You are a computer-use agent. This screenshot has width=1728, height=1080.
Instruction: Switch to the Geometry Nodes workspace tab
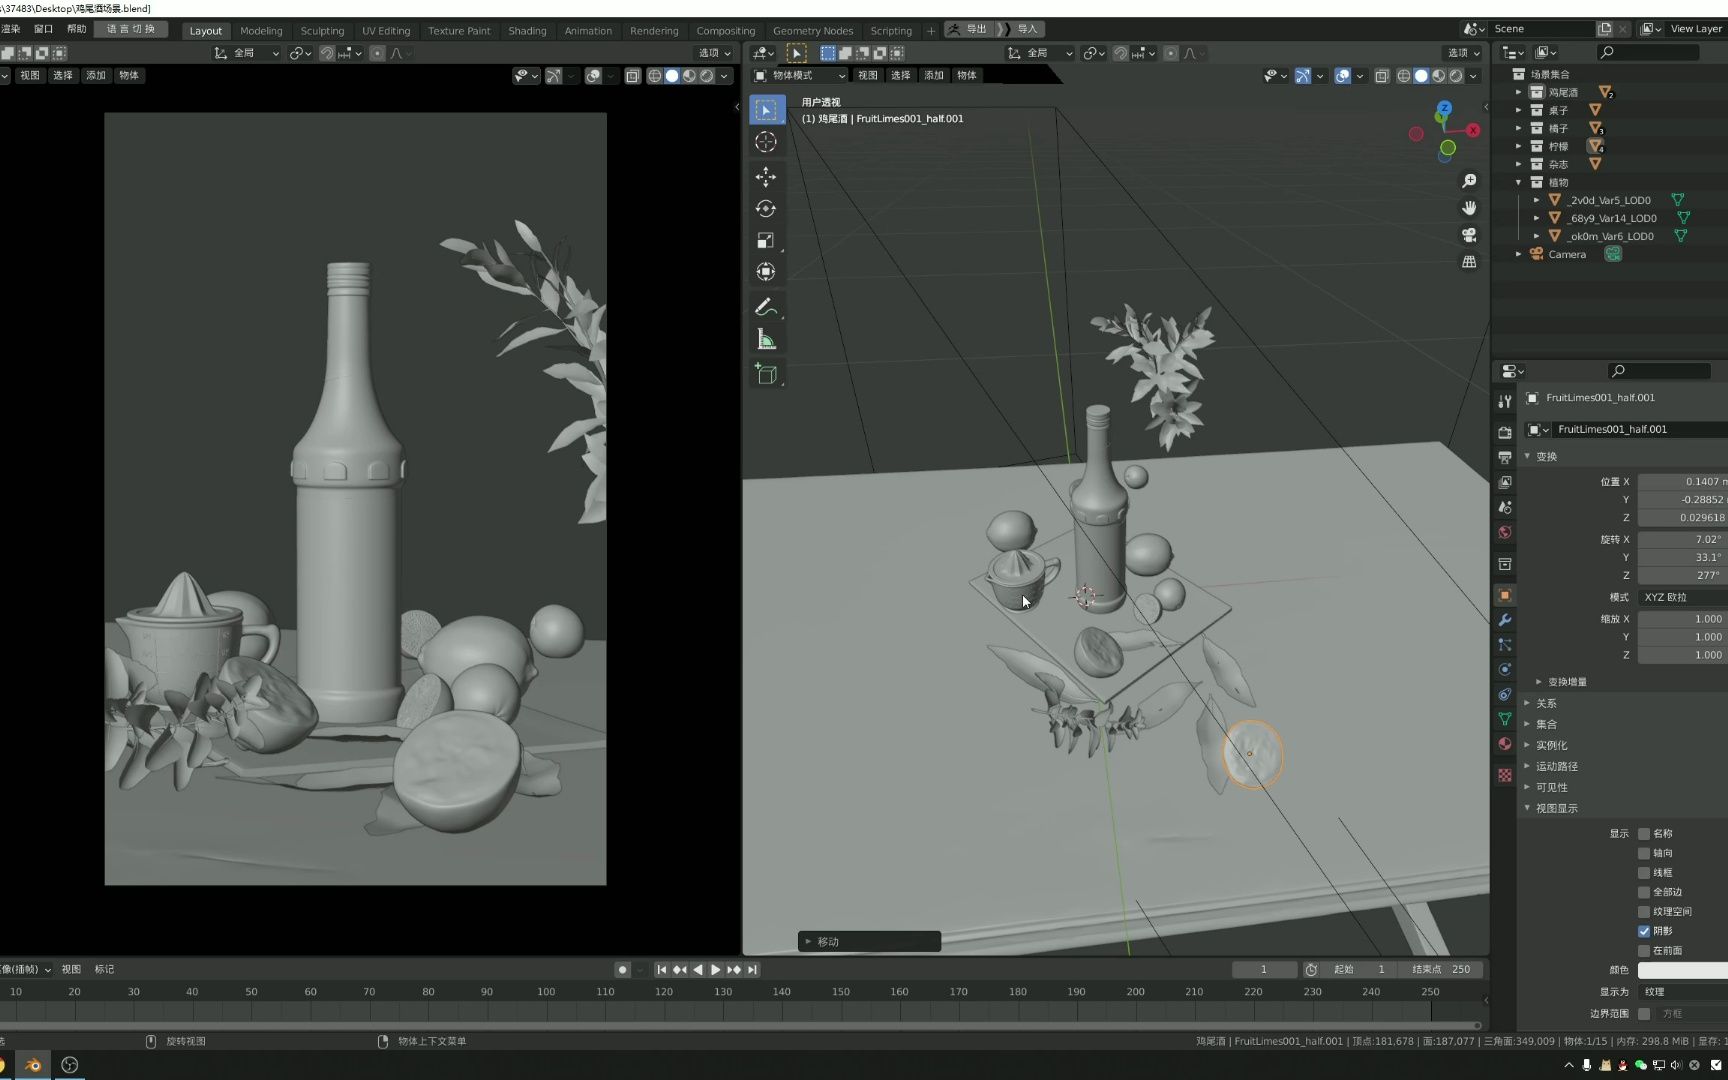813,30
